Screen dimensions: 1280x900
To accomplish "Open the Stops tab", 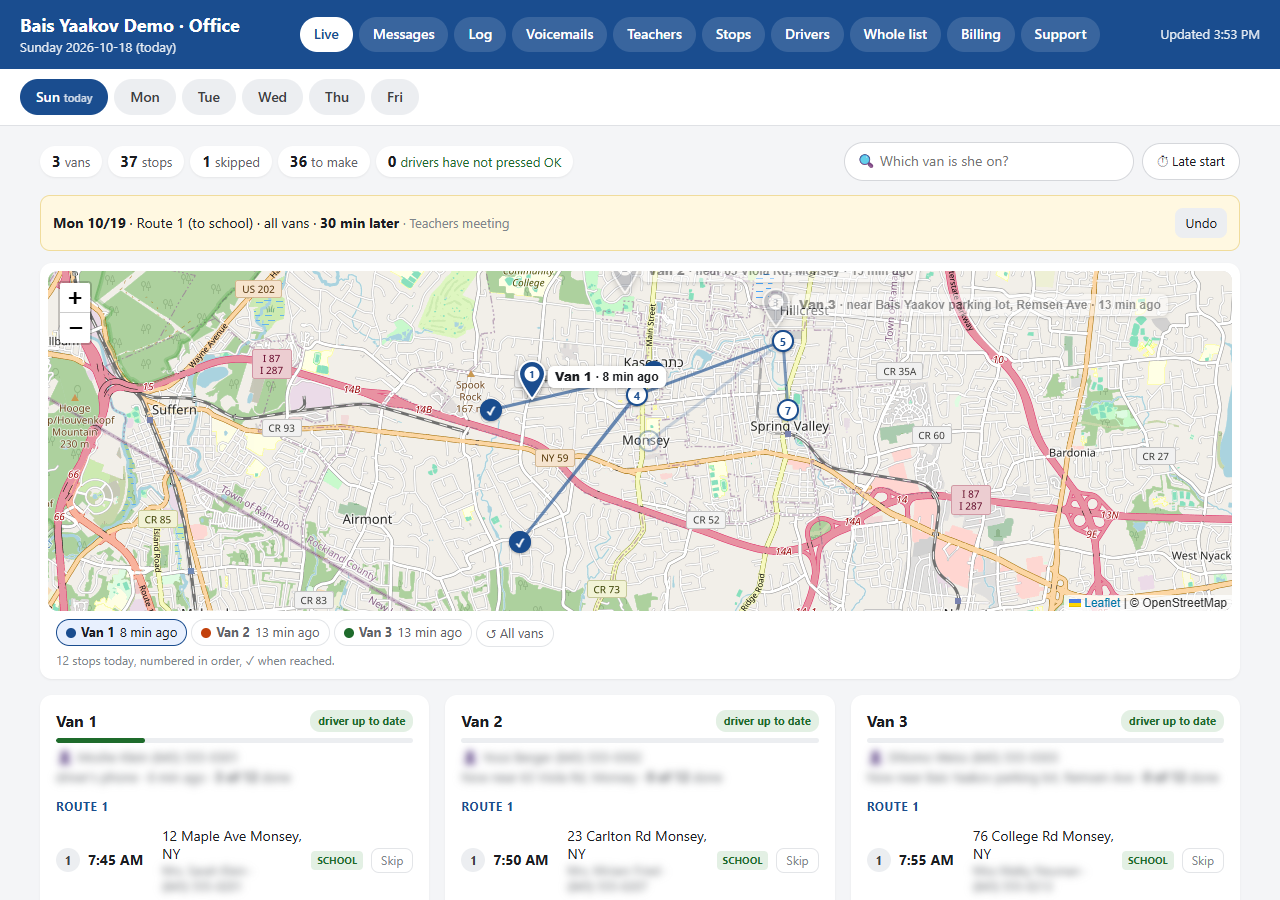I will pyautogui.click(x=733, y=34).
